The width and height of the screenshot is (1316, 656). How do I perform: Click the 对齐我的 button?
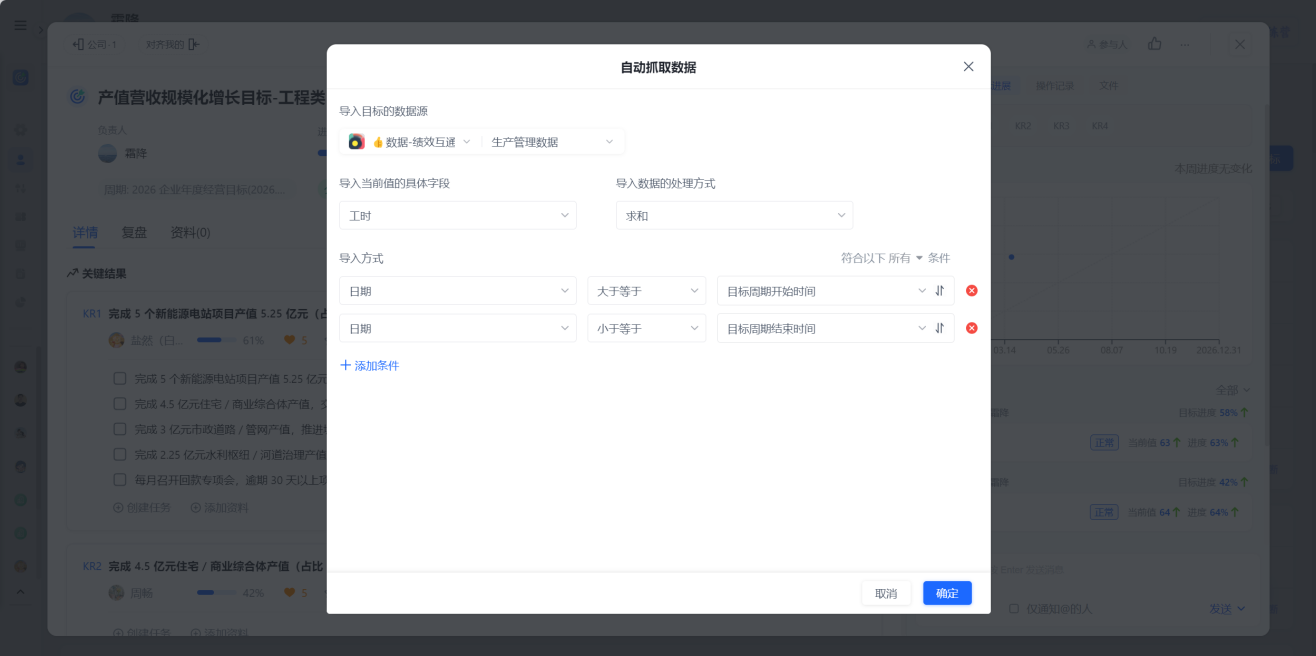click(173, 44)
